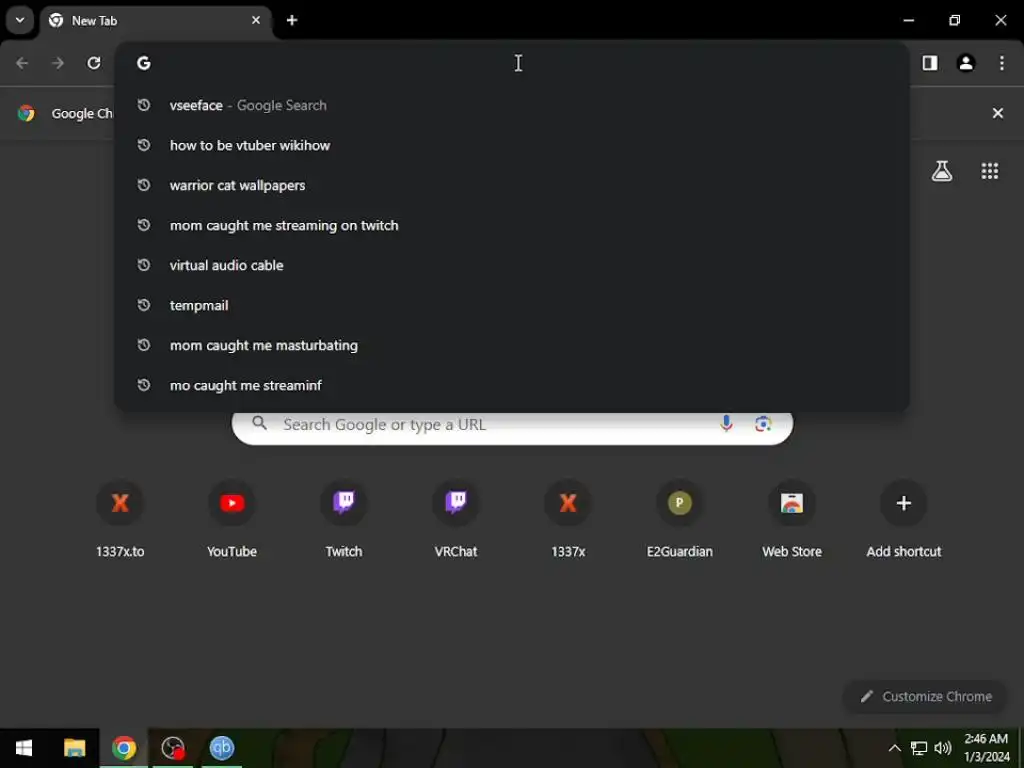Open Chrome three-dot menu
This screenshot has height=768, width=1024.
click(1002, 63)
